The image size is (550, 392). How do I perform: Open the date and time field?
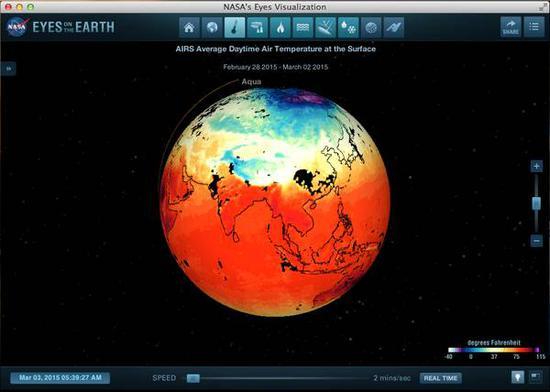(60, 378)
